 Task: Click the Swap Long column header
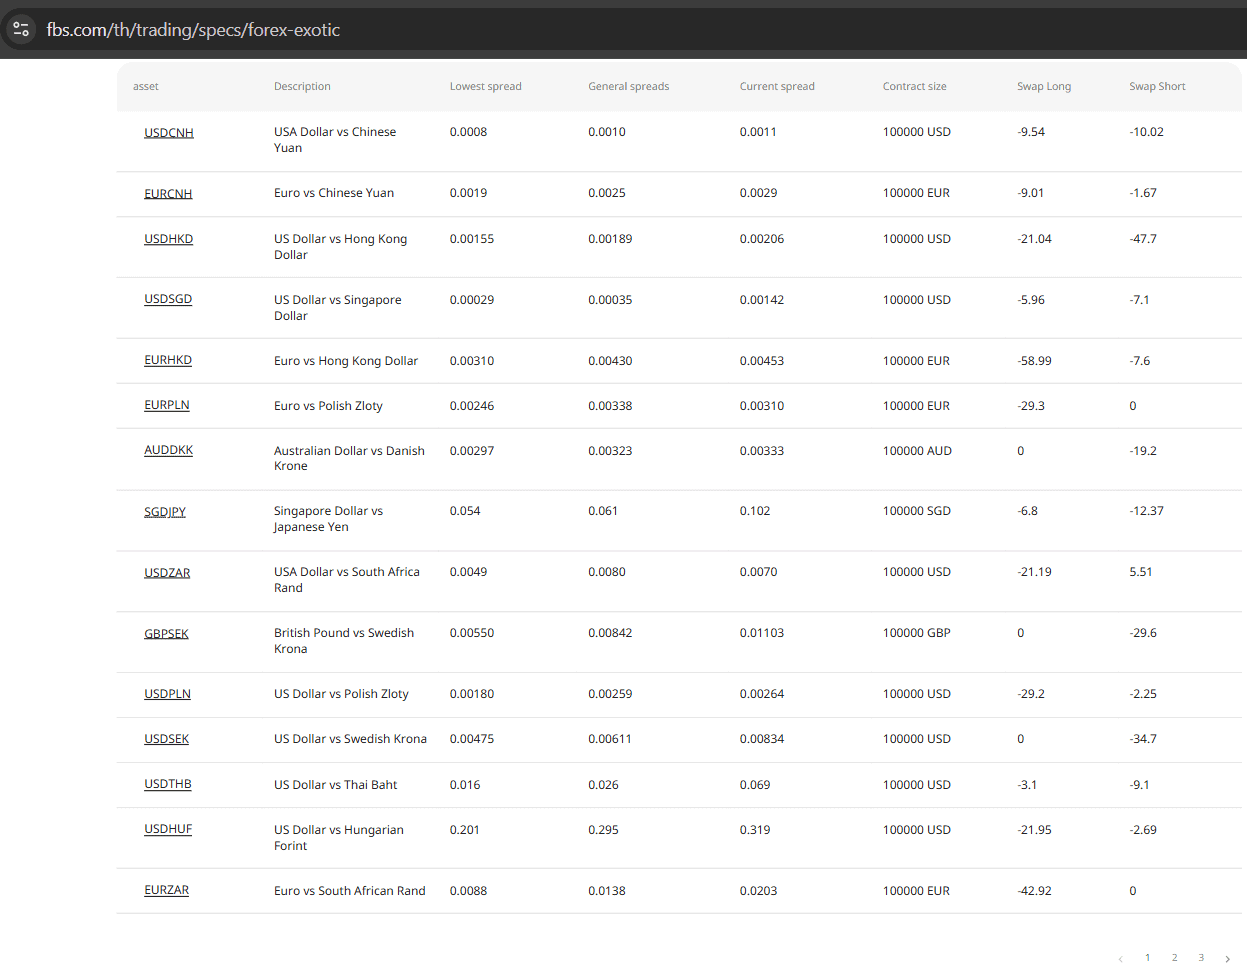tap(1044, 87)
